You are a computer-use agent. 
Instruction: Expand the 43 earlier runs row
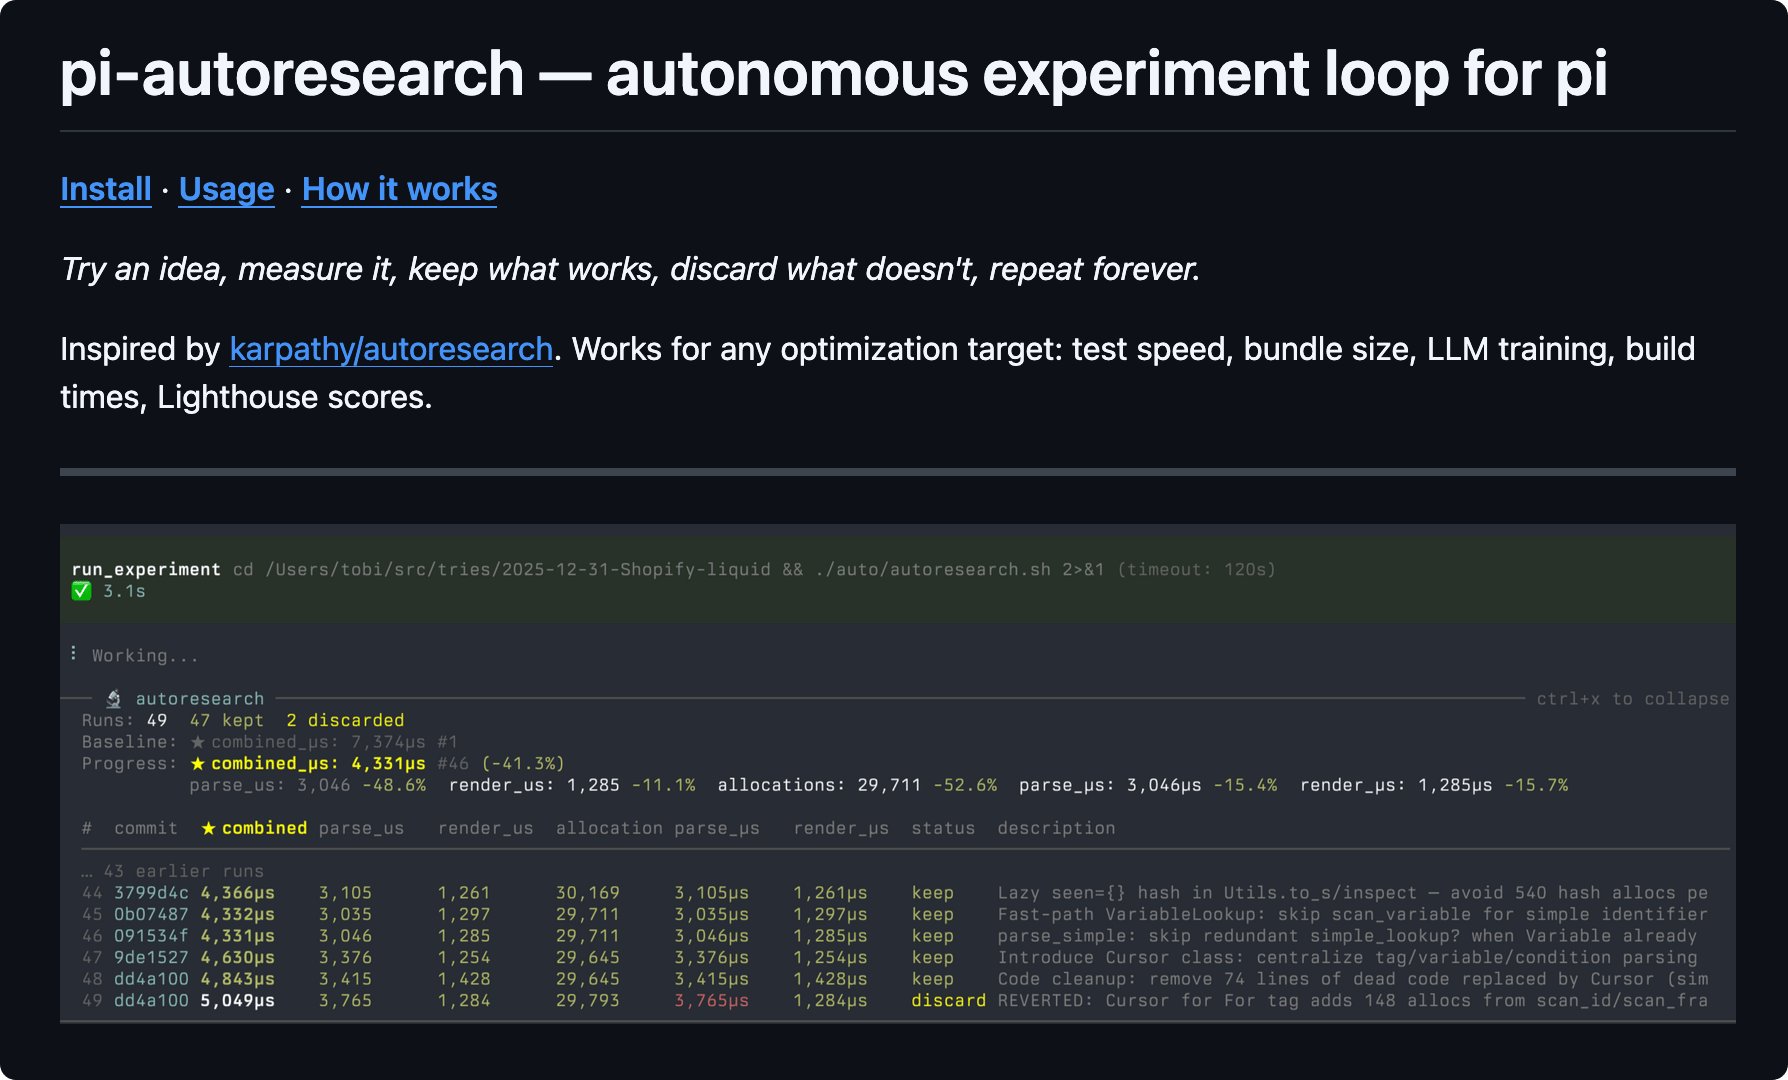click(173, 871)
